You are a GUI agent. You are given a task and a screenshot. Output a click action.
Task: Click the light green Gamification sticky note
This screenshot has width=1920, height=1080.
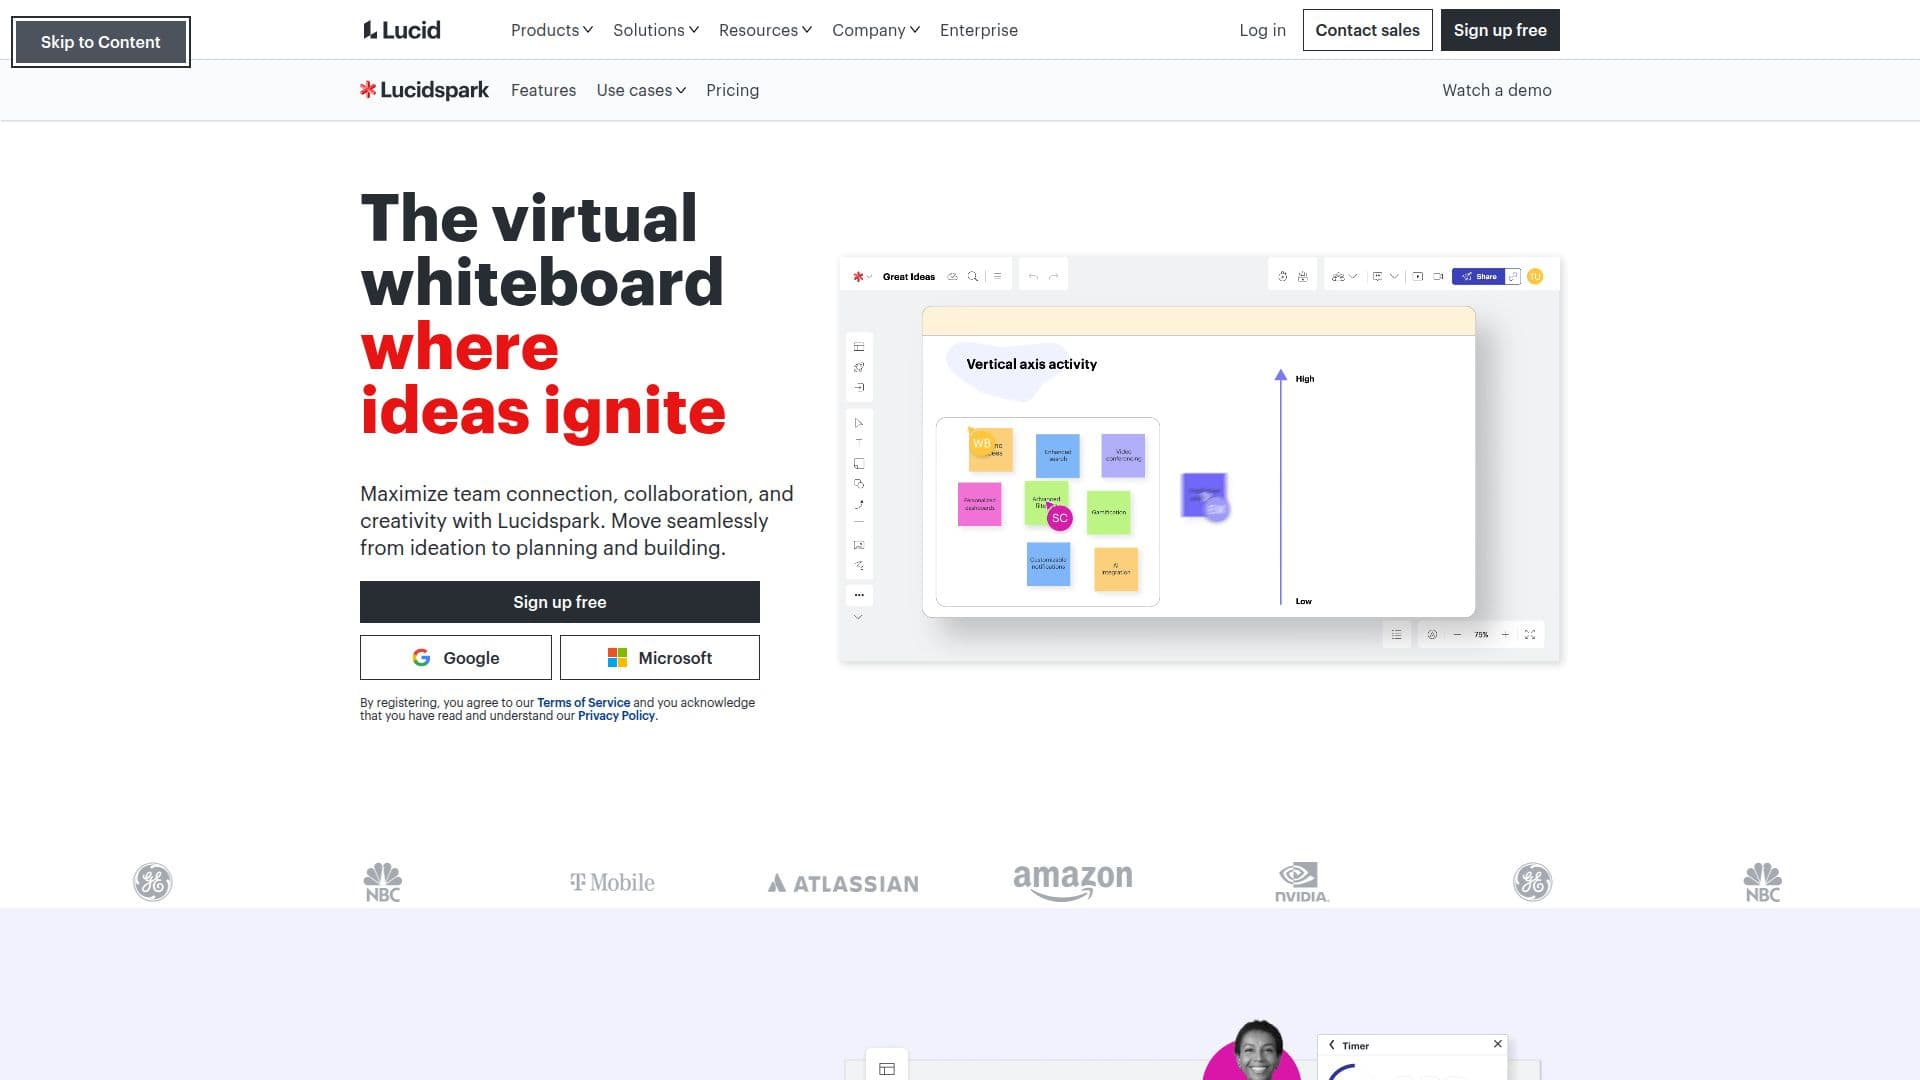coord(1108,512)
